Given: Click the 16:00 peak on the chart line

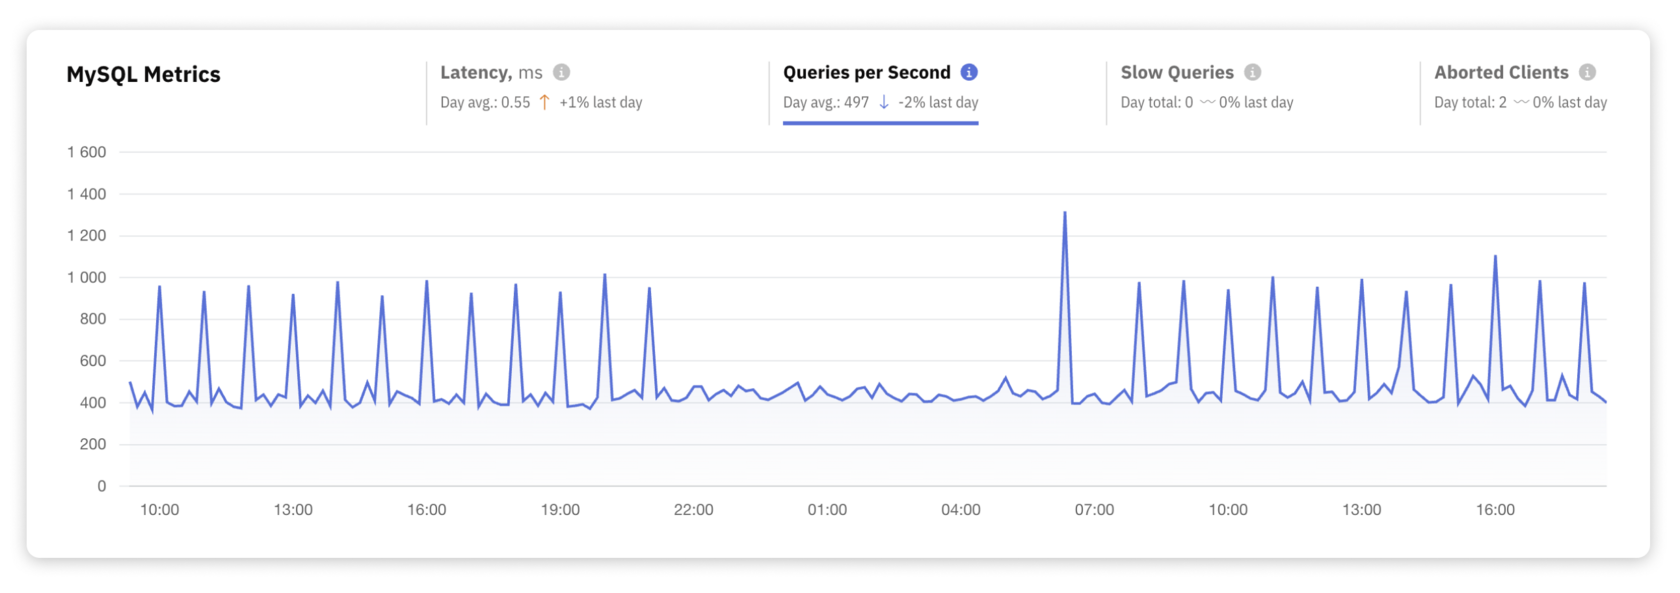Looking at the screenshot, I should 1495,258.
